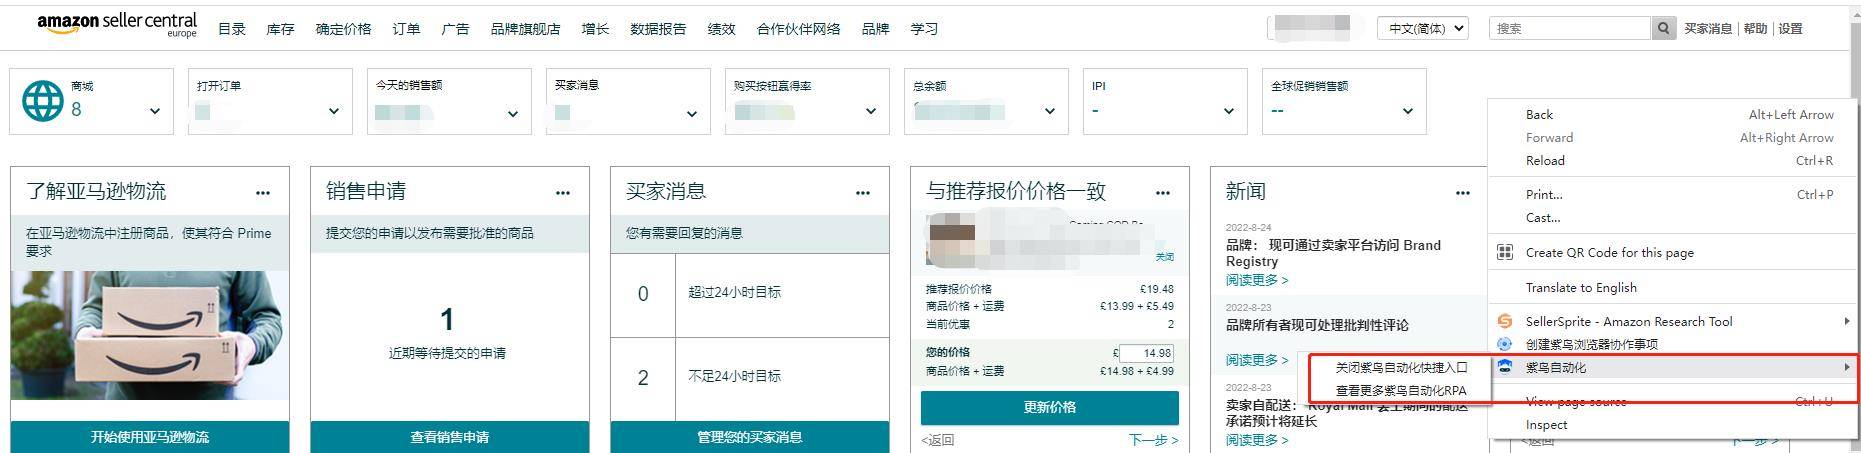Expand the 打开订单 dropdown
Image resolution: width=1861 pixels, height=453 pixels.
334,111
